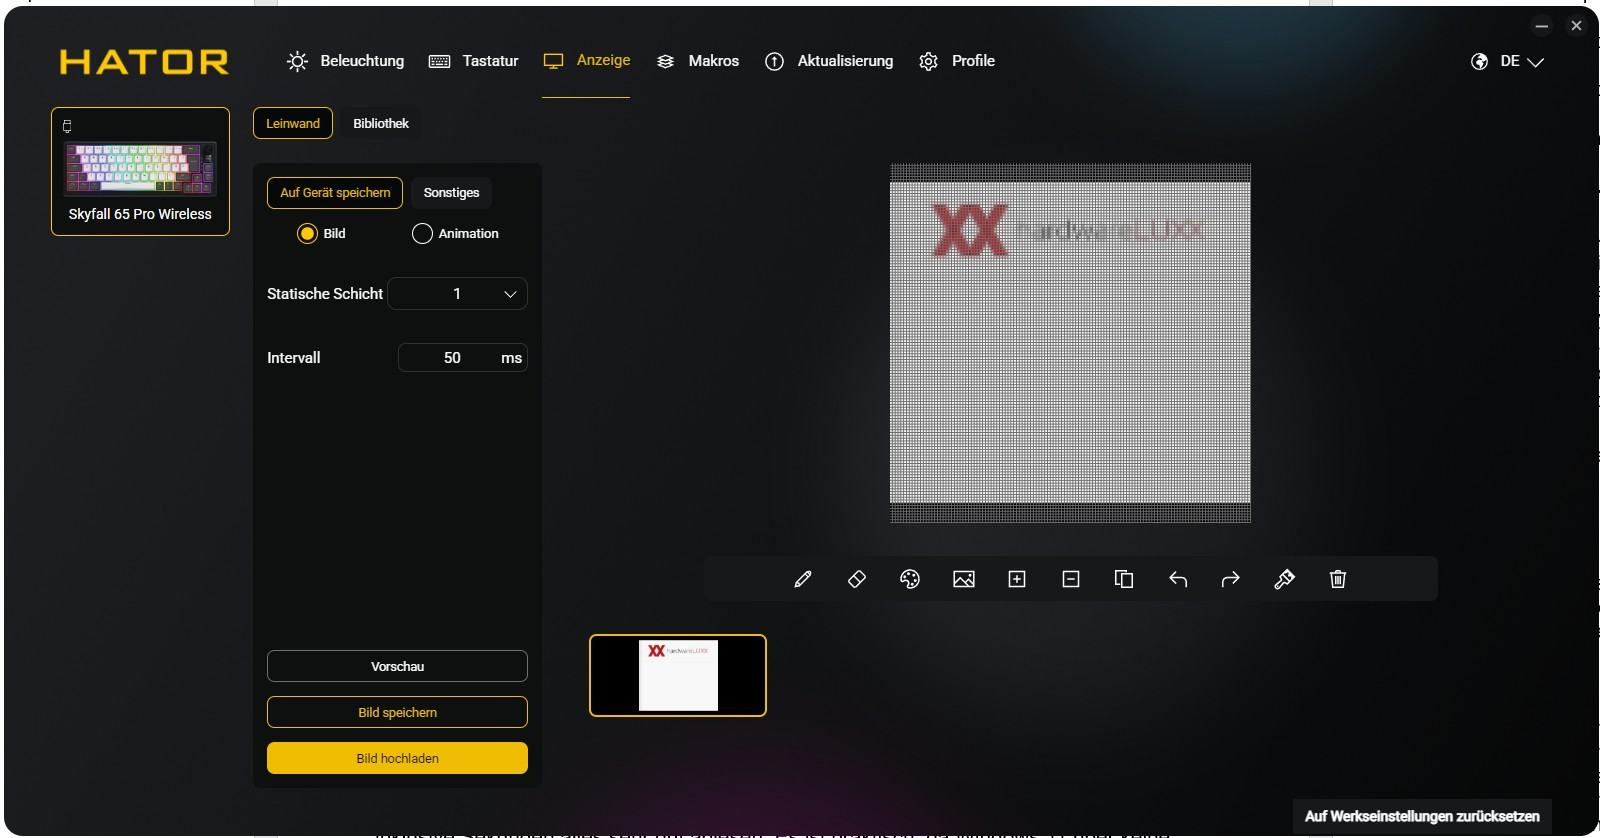Open the color palette tool

tap(910, 579)
